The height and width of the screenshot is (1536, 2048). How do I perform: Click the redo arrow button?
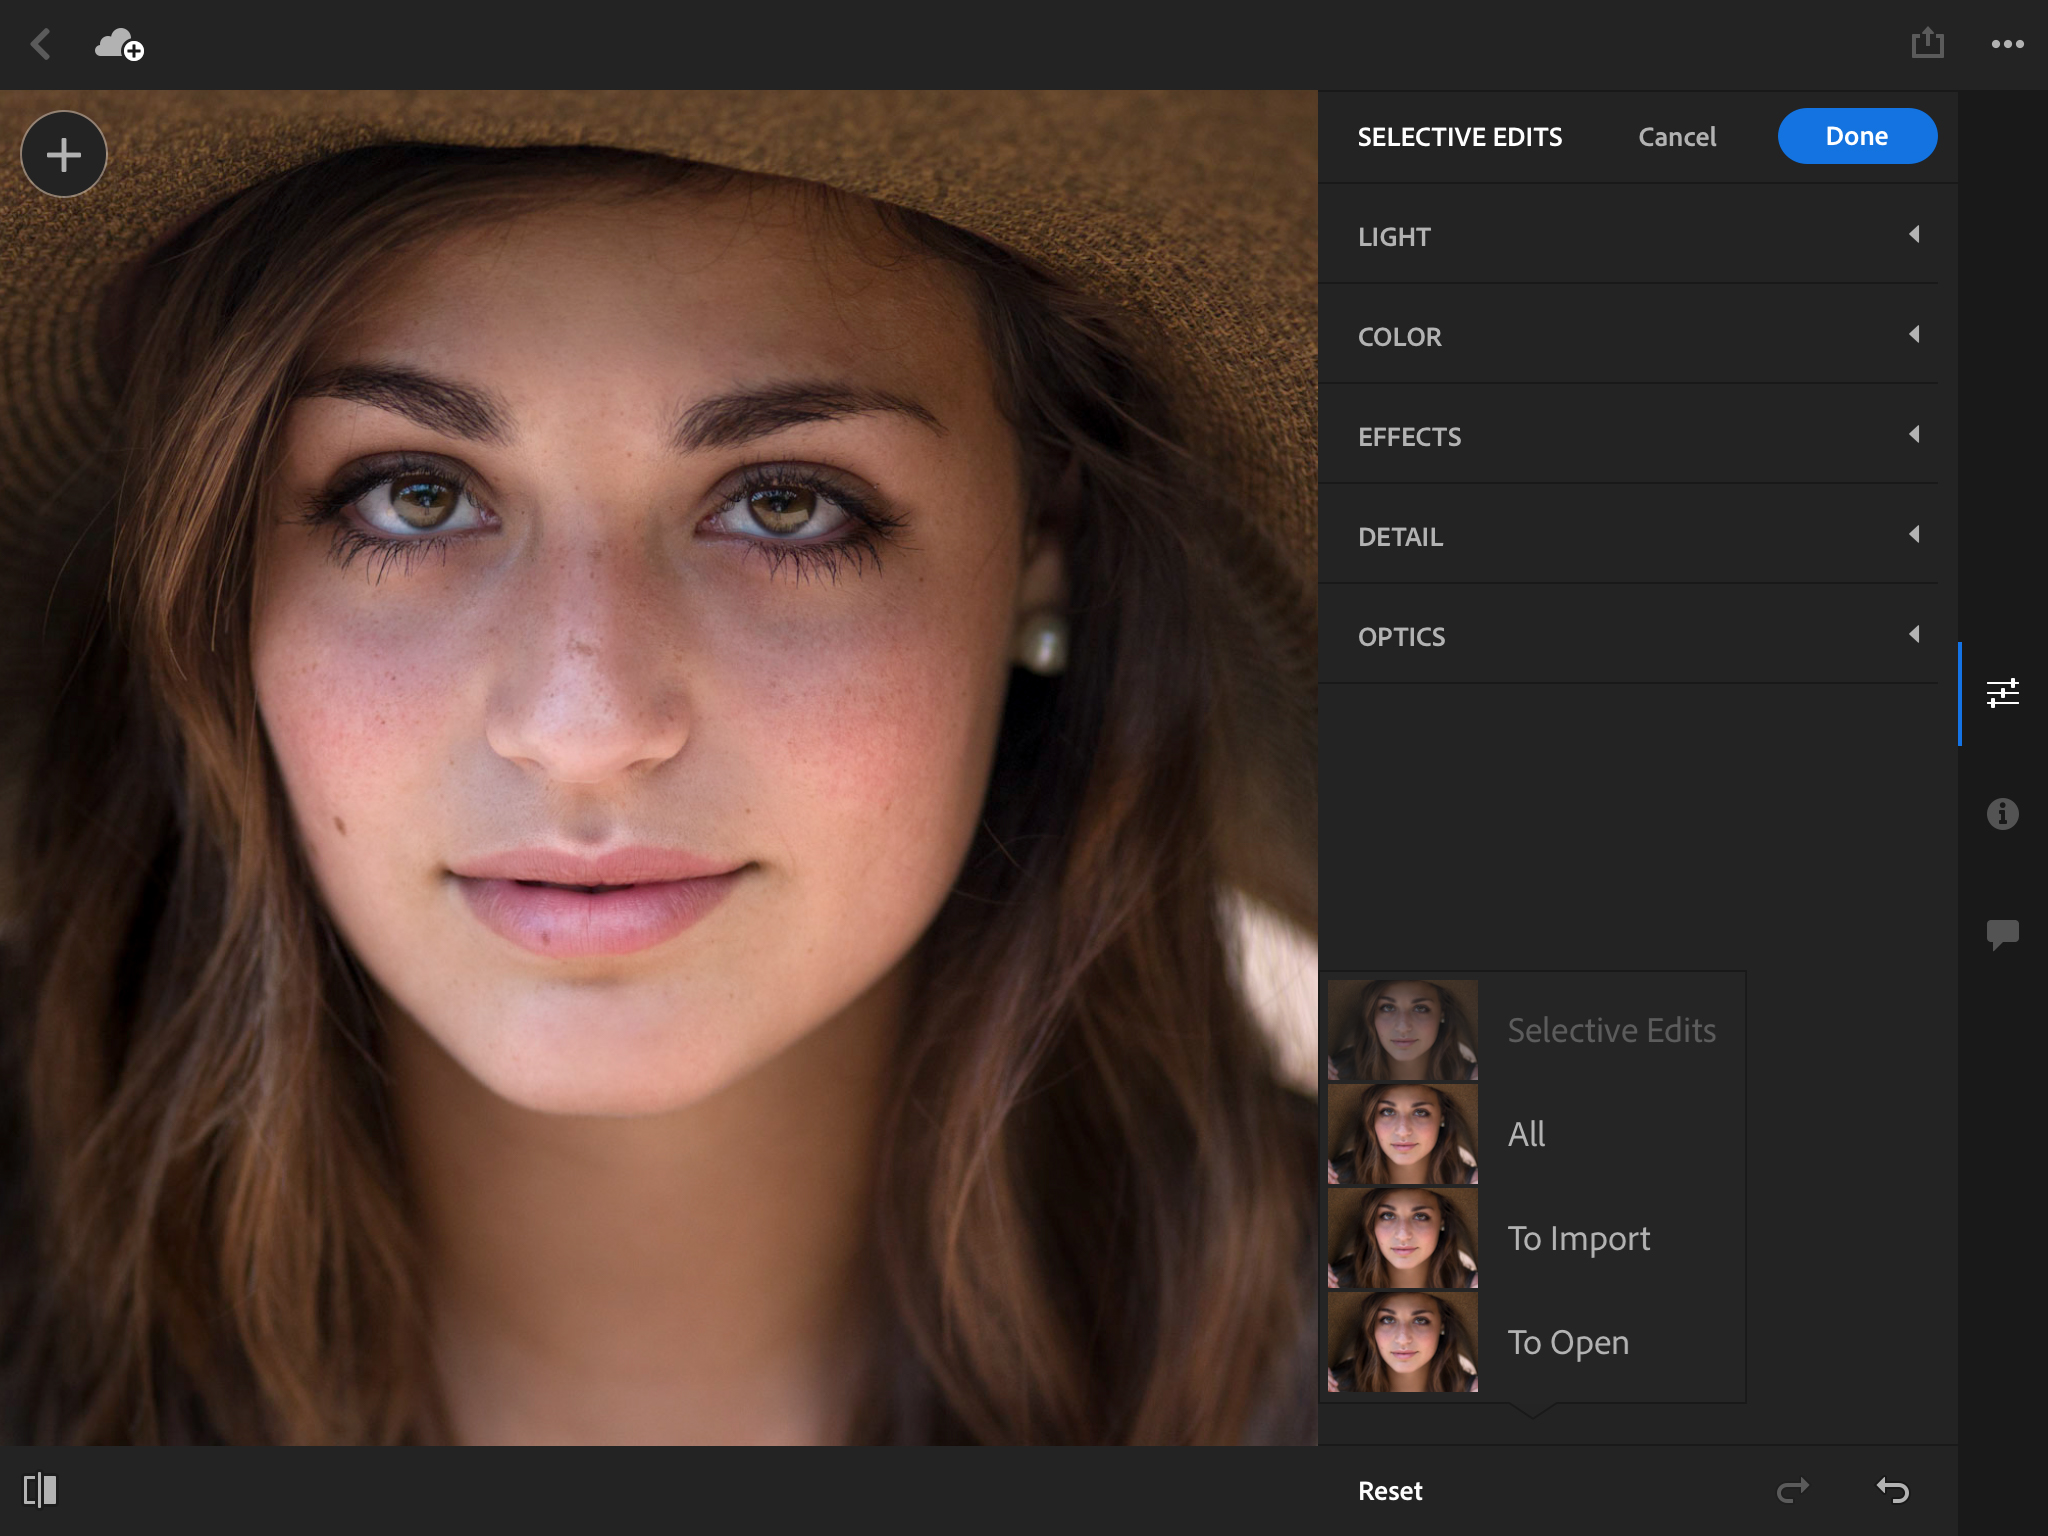pos(1795,1491)
